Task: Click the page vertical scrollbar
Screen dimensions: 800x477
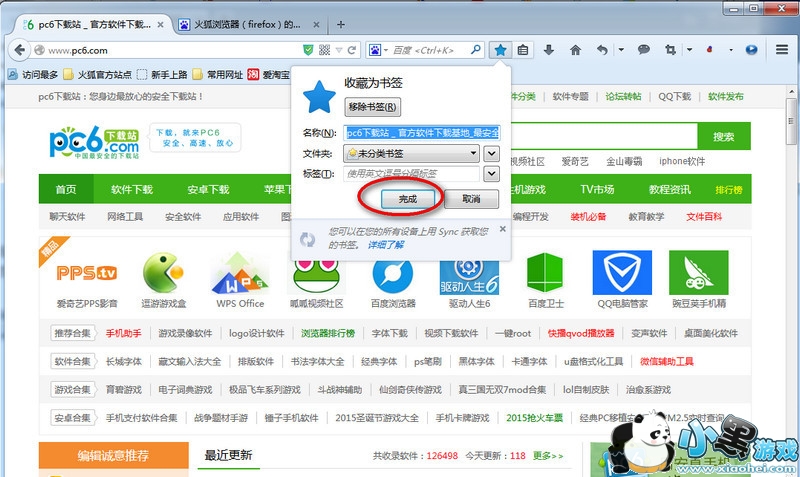Action: click(791, 281)
